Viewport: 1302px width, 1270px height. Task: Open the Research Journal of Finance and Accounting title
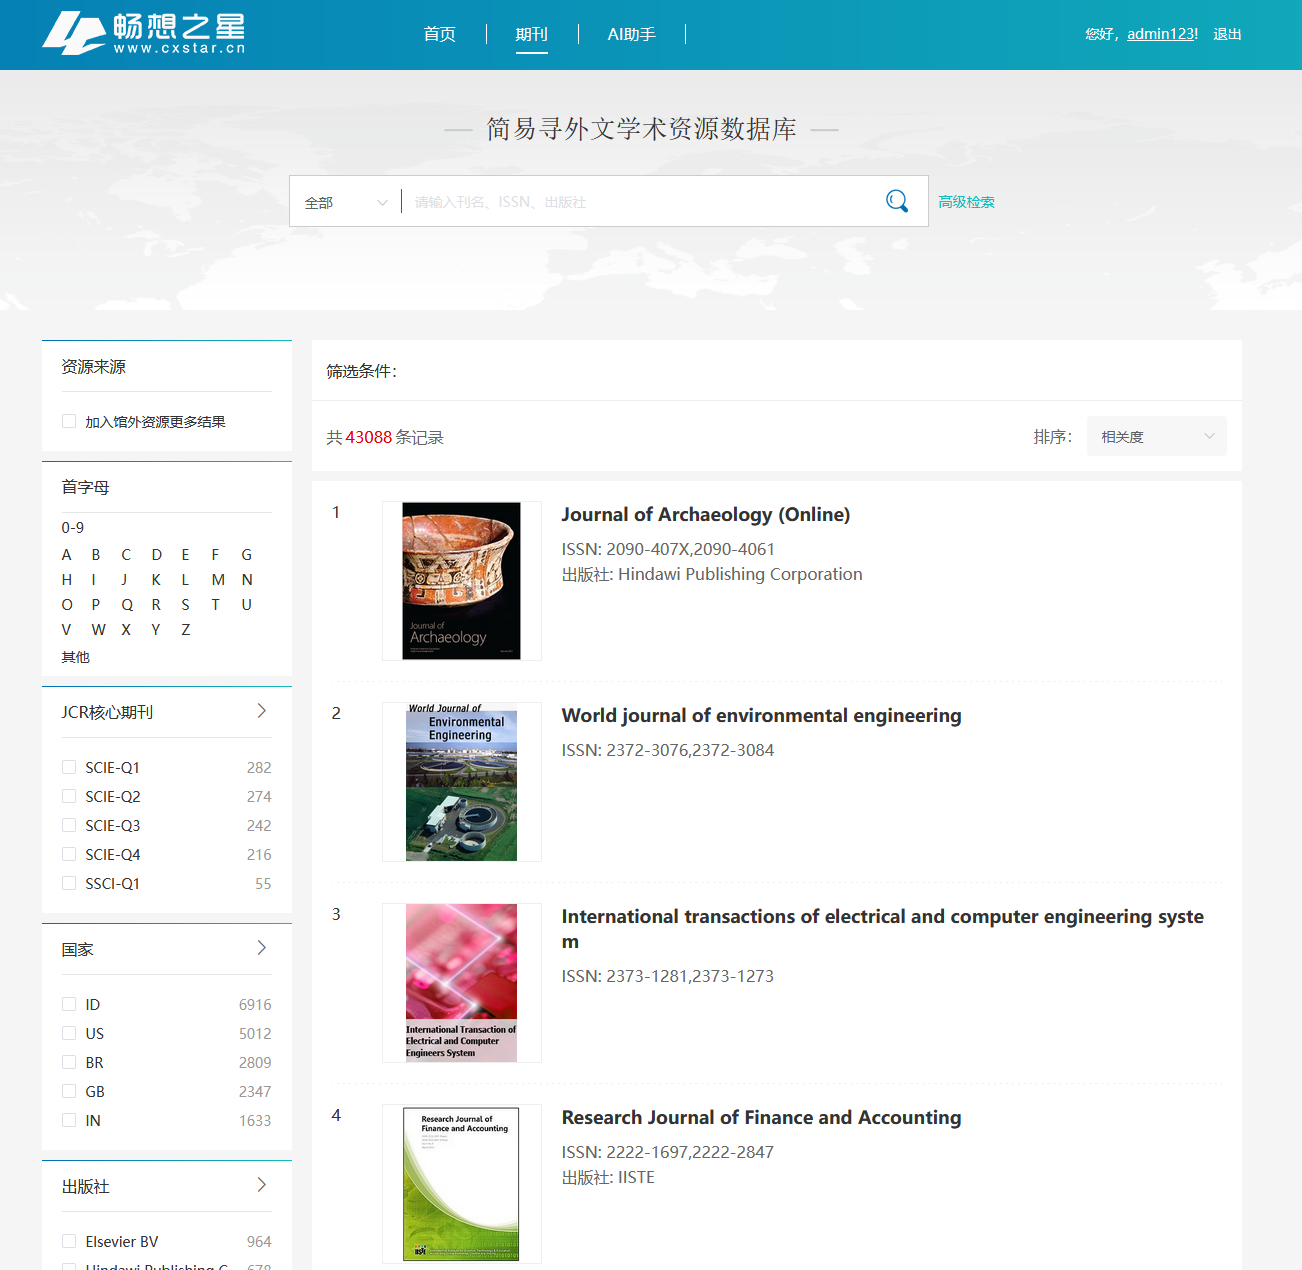[x=761, y=1117]
